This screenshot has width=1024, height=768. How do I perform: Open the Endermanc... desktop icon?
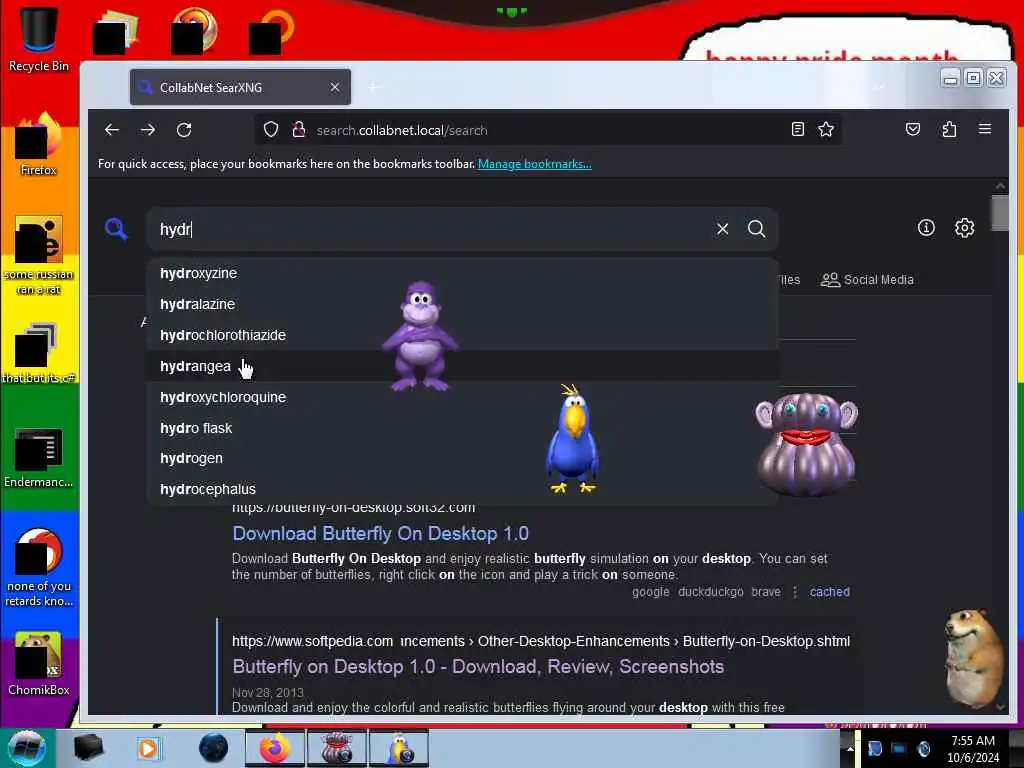click(x=39, y=457)
